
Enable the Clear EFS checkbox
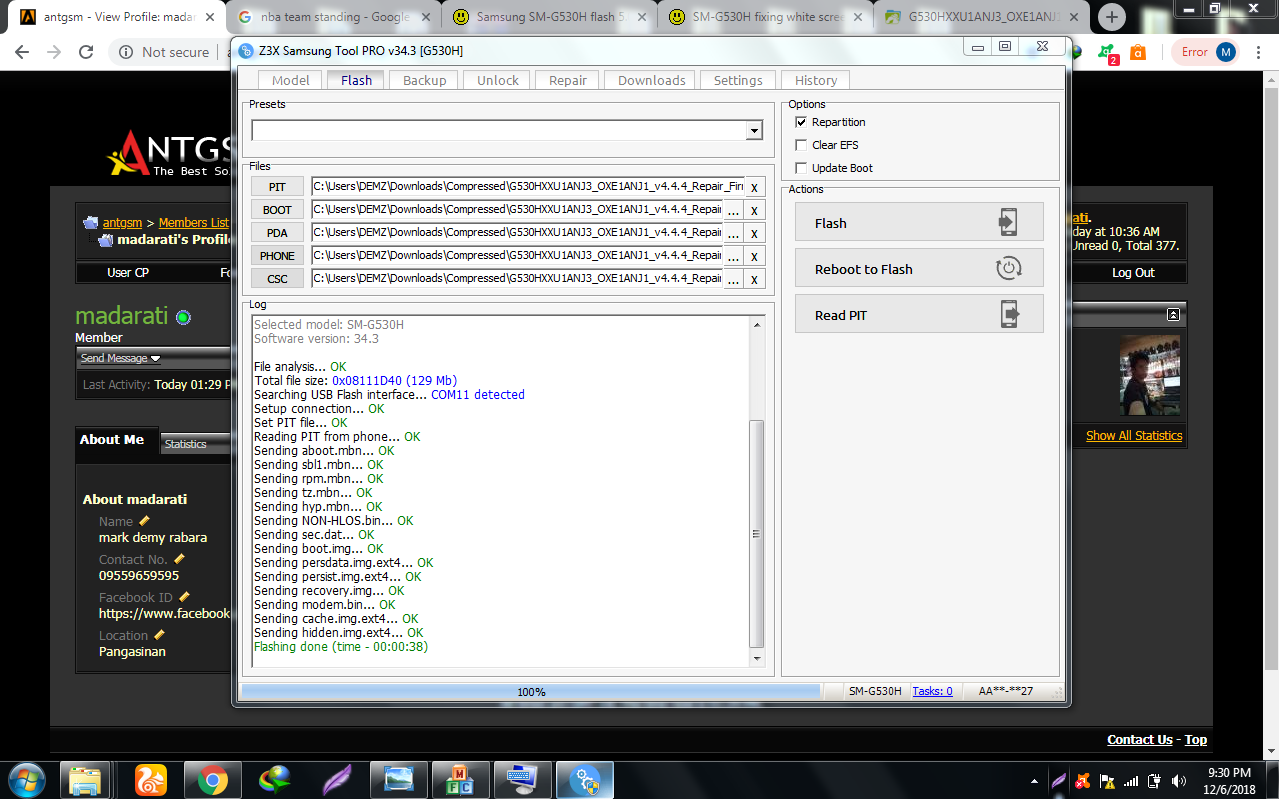[x=800, y=145]
